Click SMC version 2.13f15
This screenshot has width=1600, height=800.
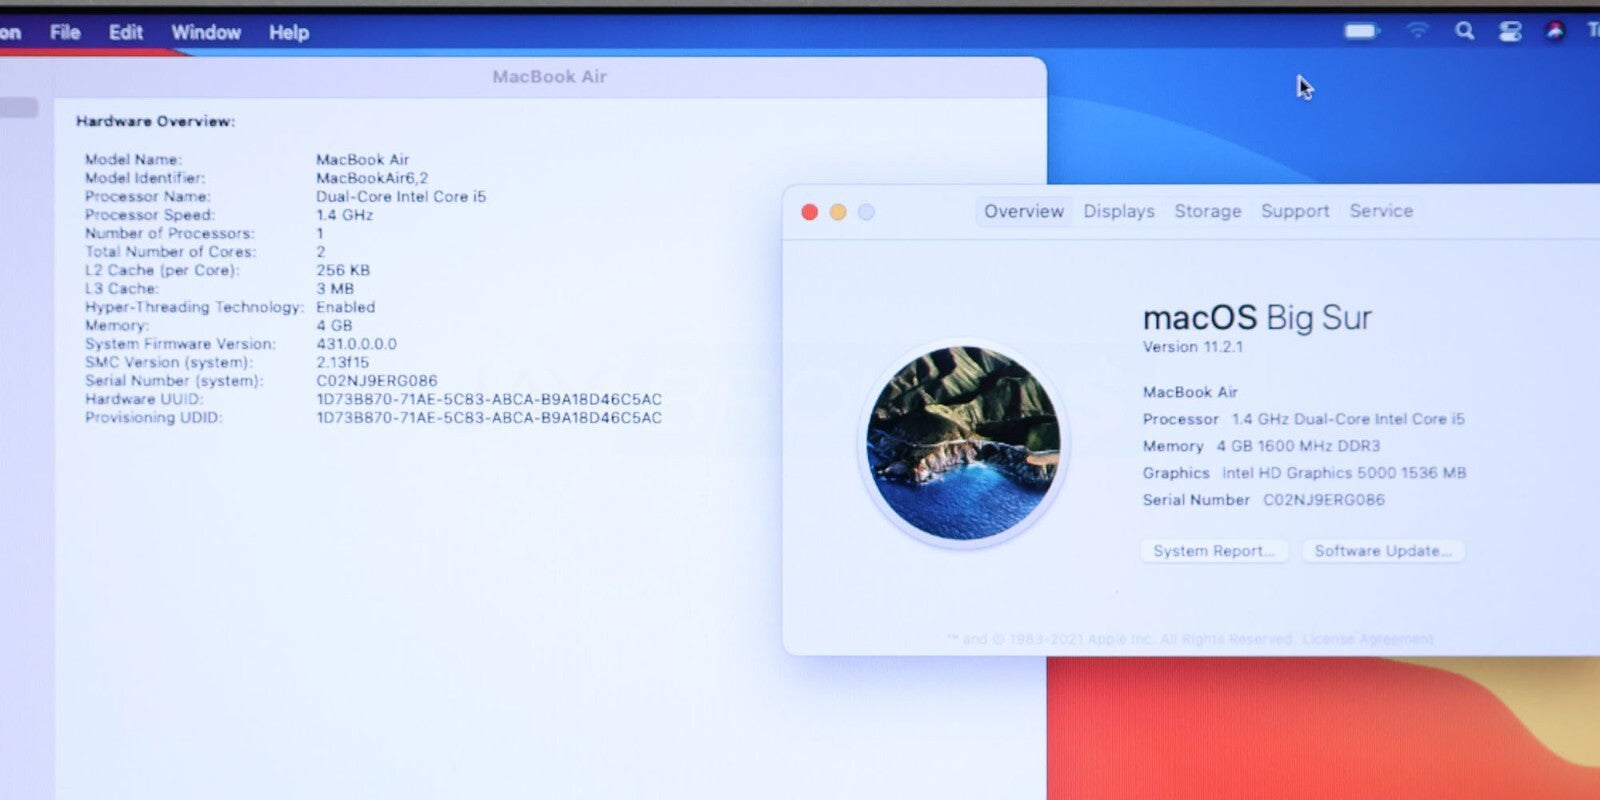click(342, 362)
